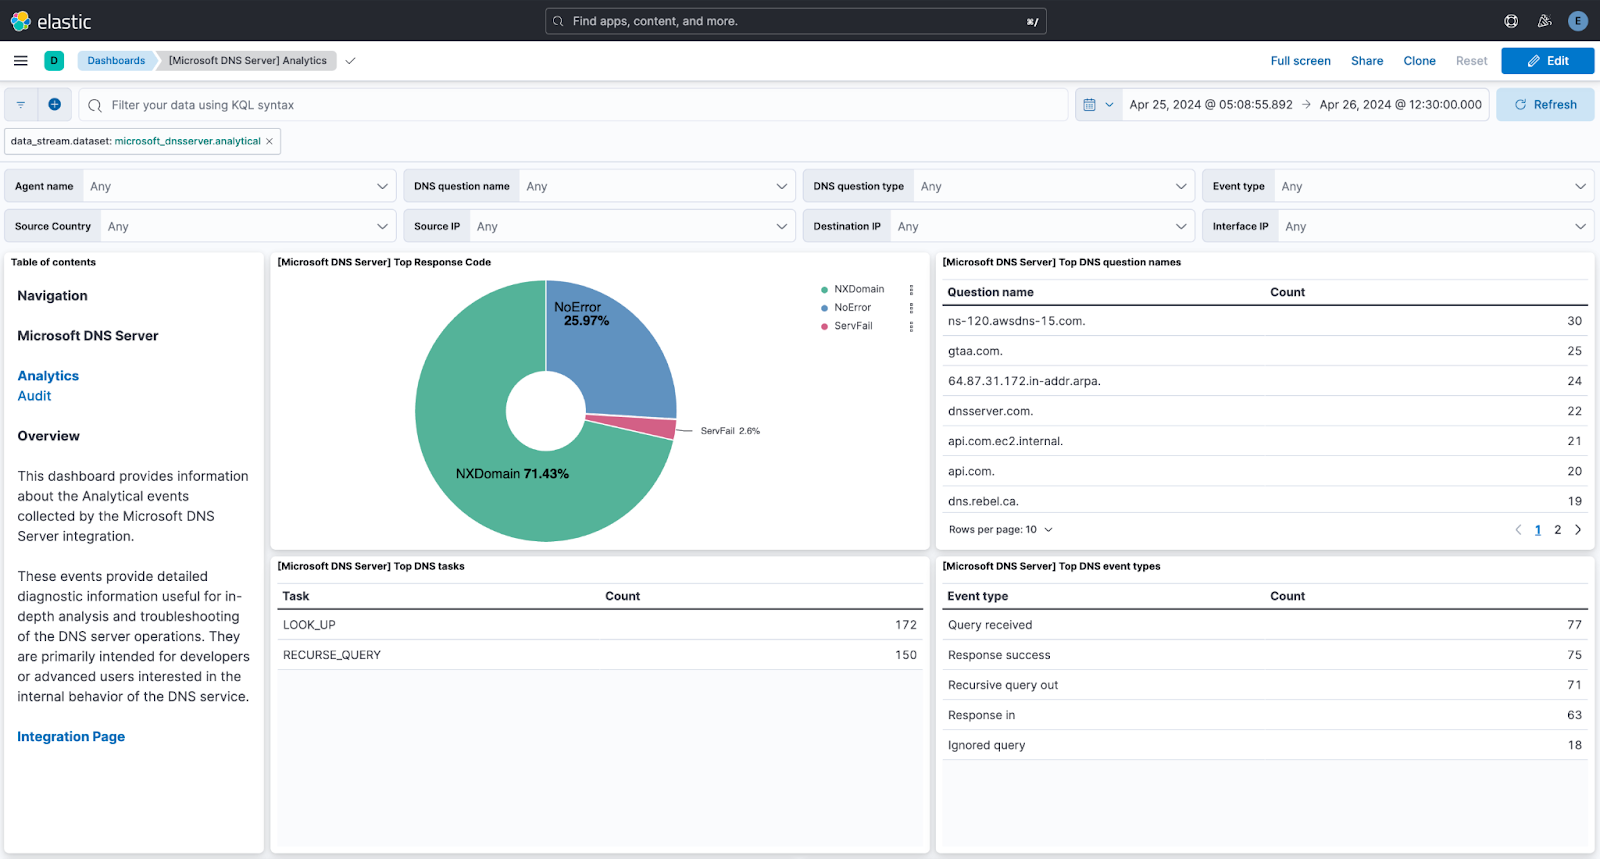Go to page 2 of question names
The width and height of the screenshot is (1600, 859).
1557,530
